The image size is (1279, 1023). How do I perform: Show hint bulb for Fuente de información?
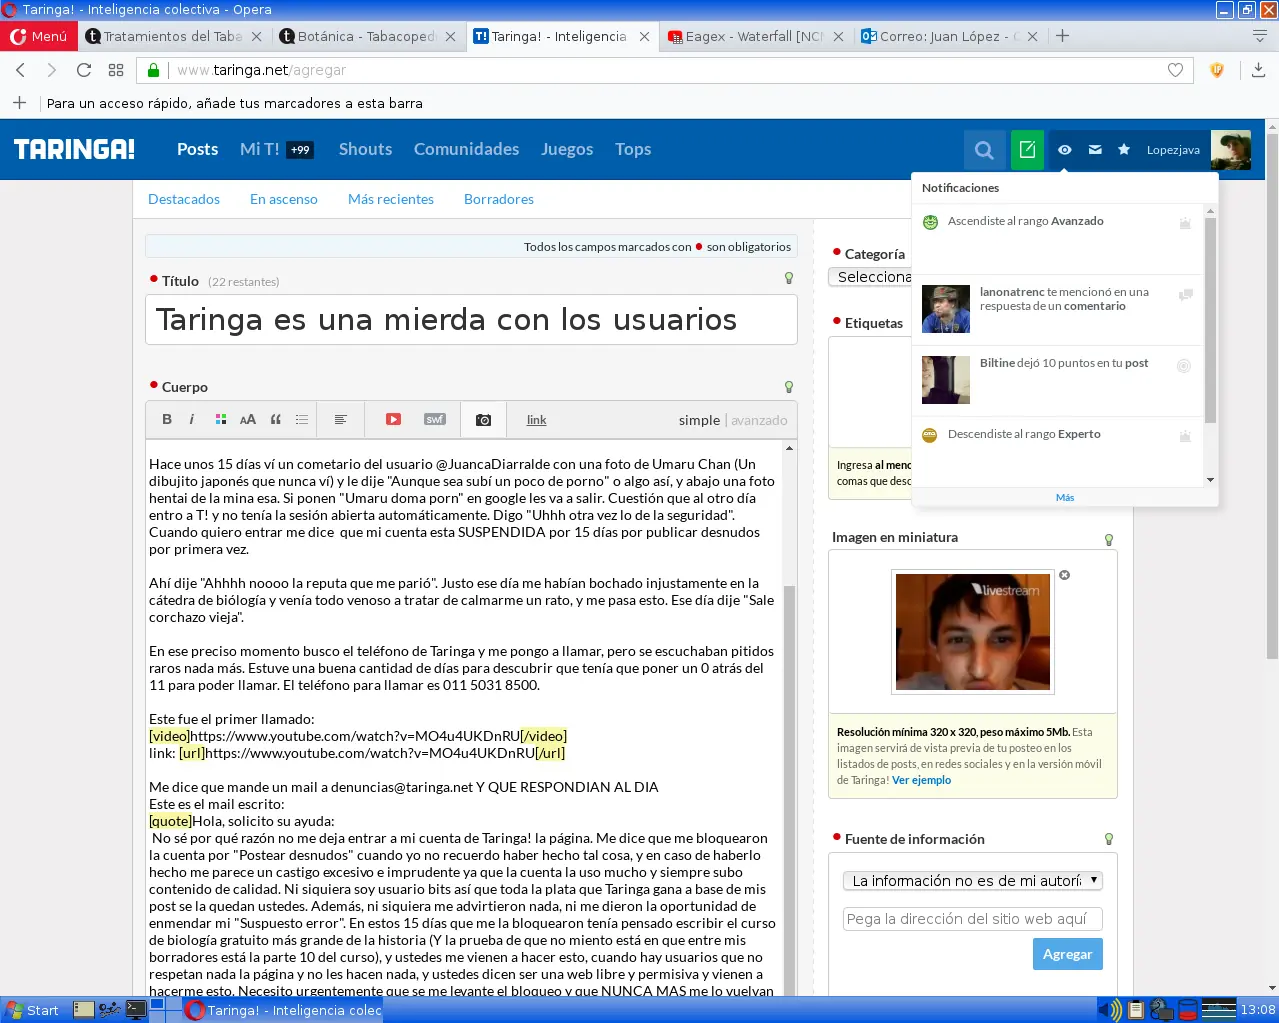tap(1109, 839)
